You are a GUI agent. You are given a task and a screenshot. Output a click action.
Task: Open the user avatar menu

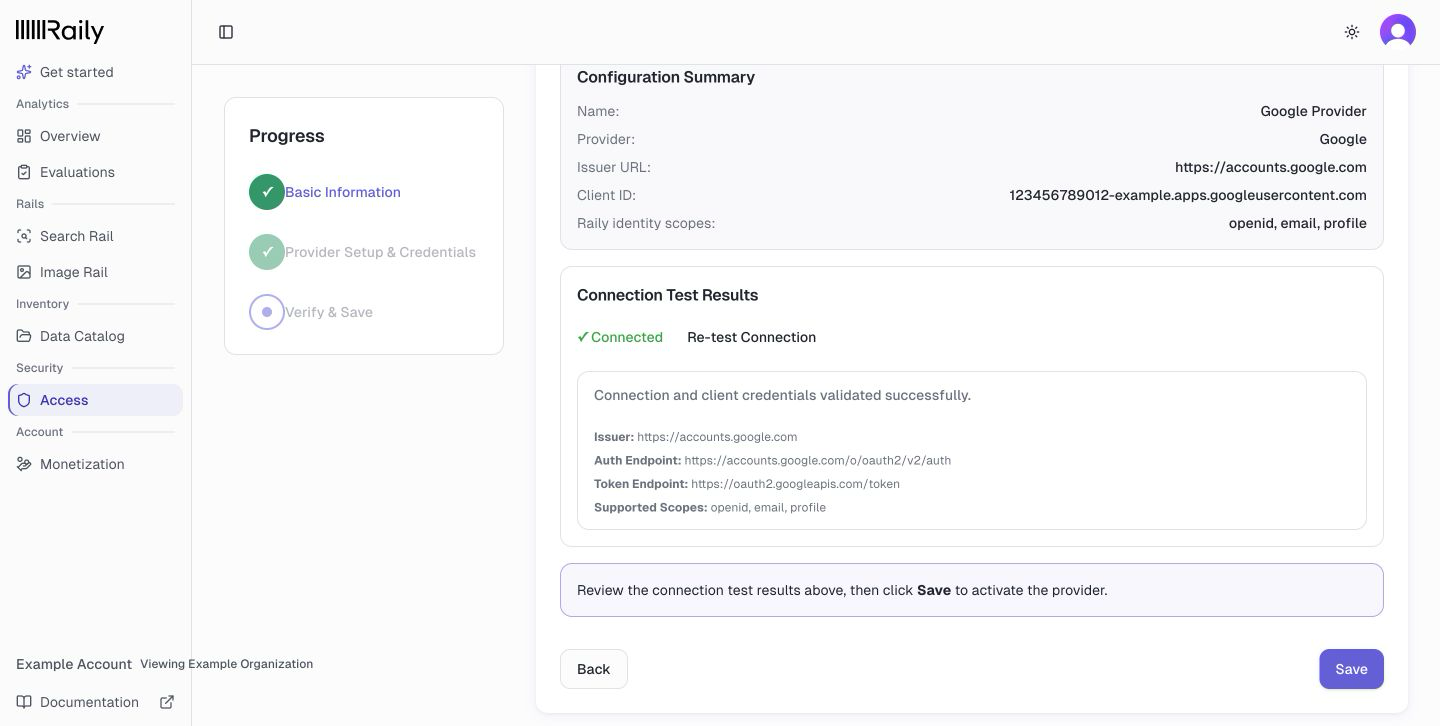pos(1398,32)
